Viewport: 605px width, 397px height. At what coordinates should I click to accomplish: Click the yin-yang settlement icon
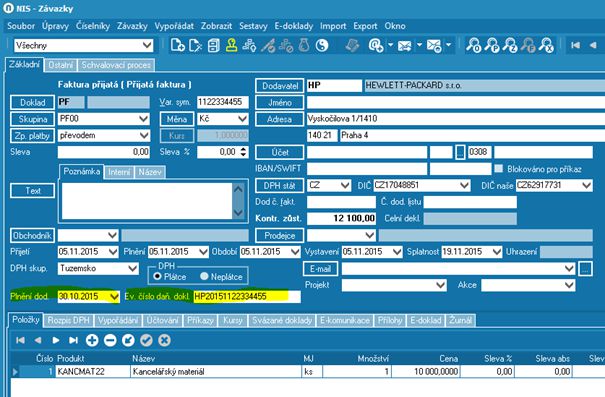click(x=321, y=46)
